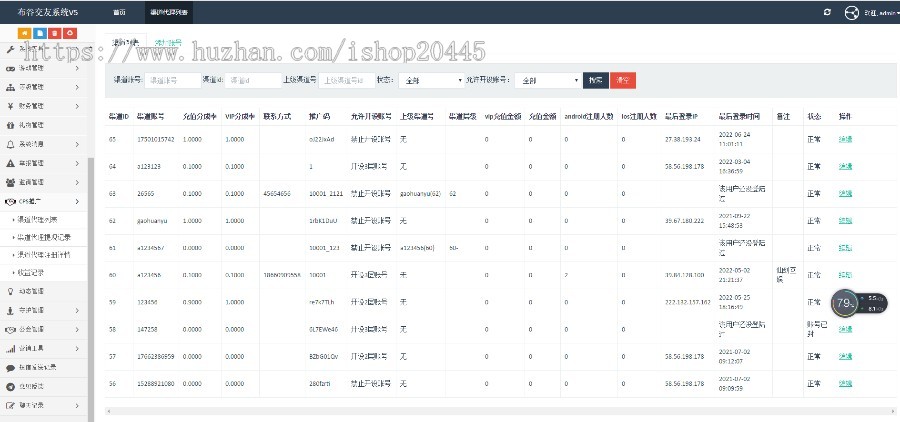Open the status filter dropdown

pos(431,80)
